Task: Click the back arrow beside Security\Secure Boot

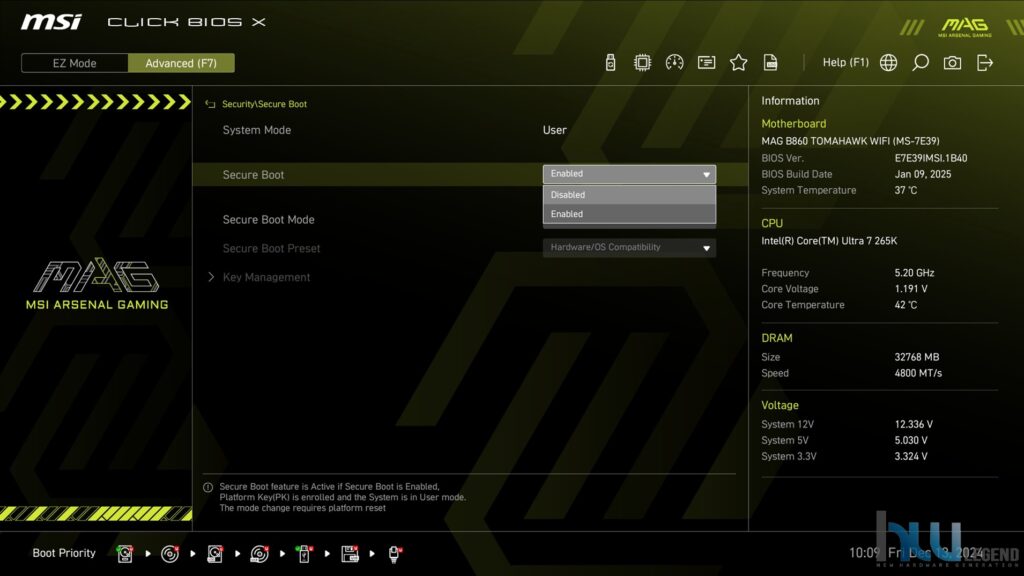Action: coord(210,104)
